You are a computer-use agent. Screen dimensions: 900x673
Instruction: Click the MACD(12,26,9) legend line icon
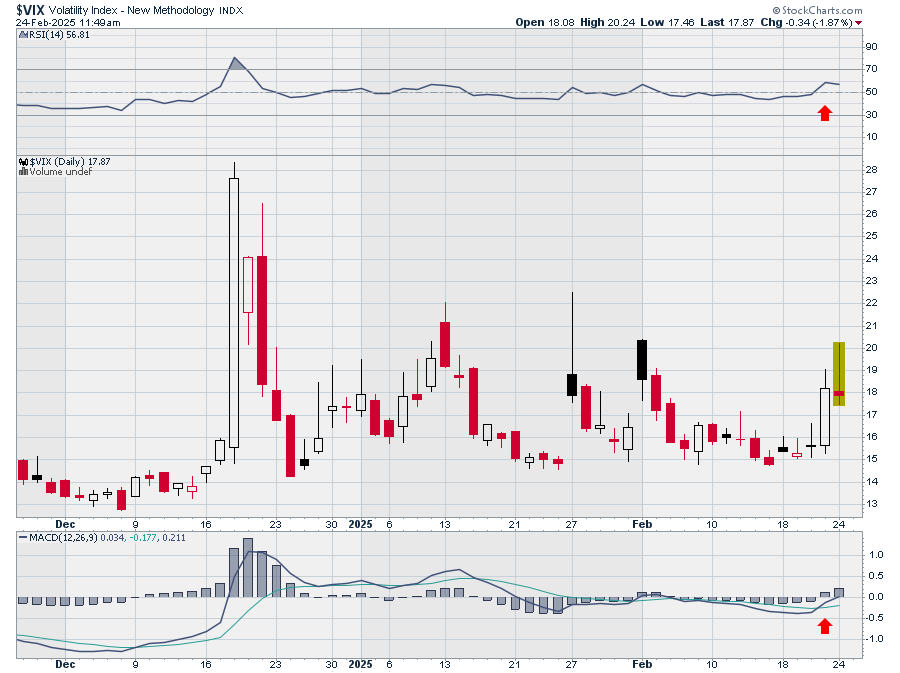[22, 538]
